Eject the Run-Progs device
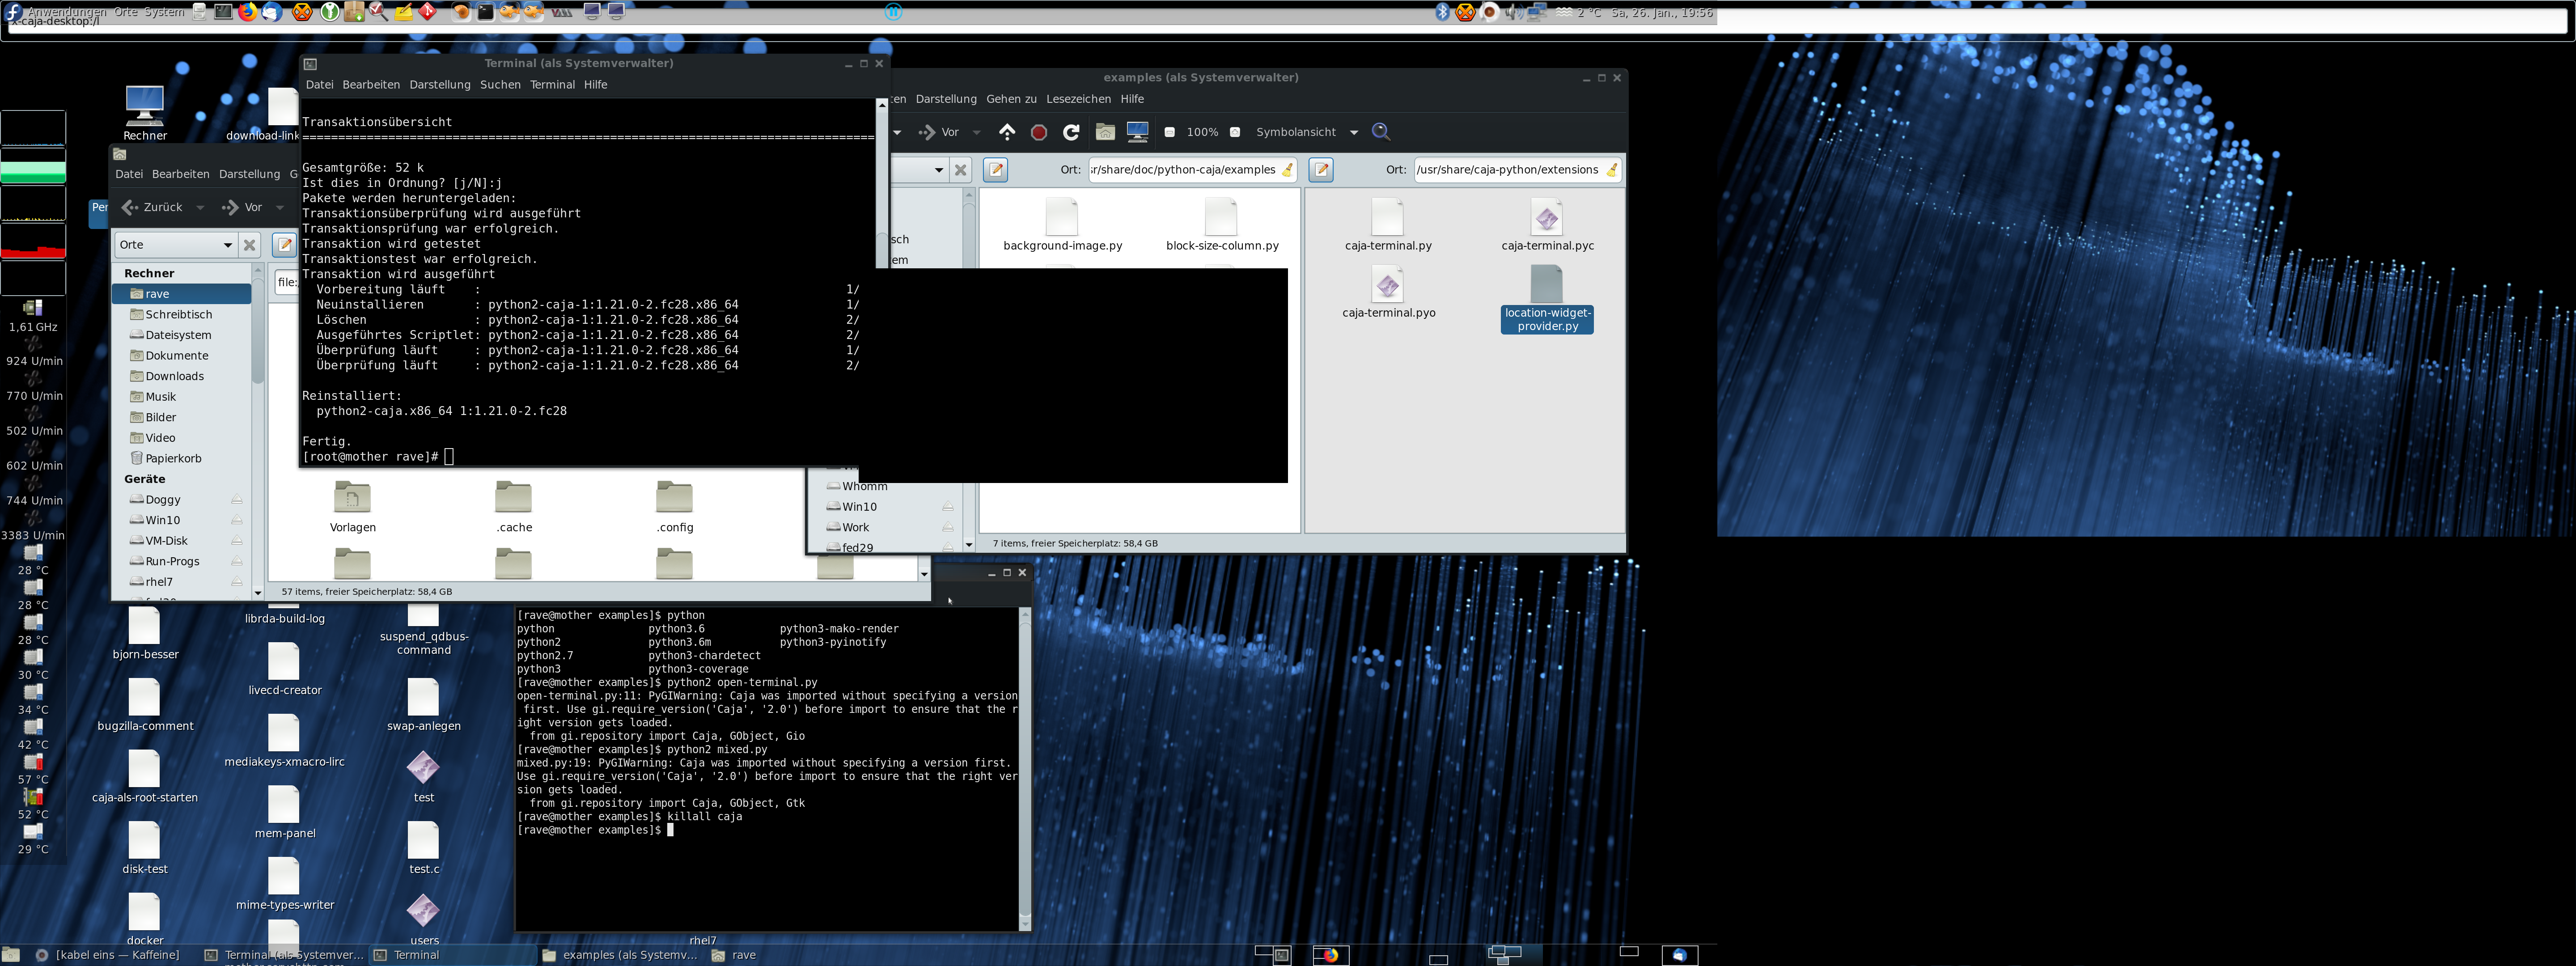 [237, 561]
